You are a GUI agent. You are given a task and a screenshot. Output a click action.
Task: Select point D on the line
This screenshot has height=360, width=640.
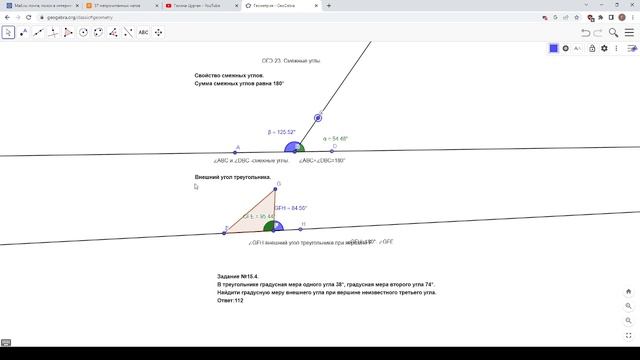coord(332,151)
